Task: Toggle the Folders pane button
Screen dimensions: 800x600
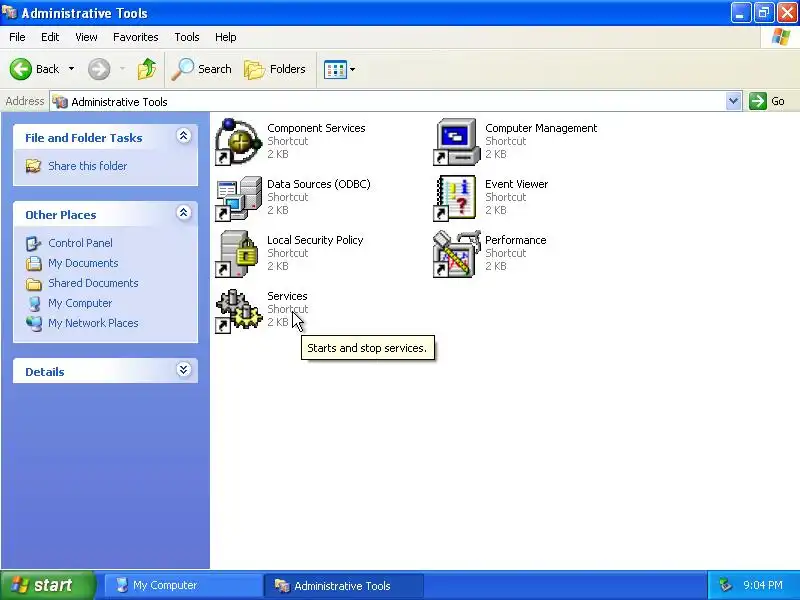Action: click(275, 69)
